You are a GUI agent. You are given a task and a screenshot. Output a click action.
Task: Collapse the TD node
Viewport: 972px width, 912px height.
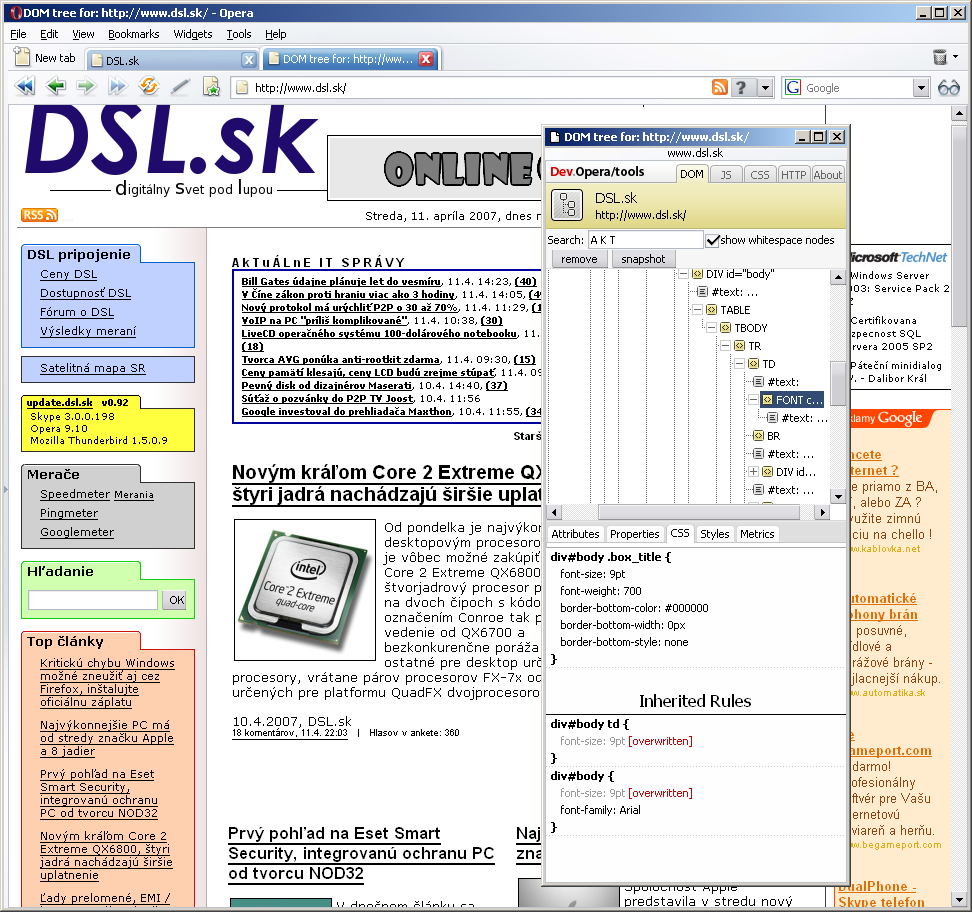[x=740, y=364]
